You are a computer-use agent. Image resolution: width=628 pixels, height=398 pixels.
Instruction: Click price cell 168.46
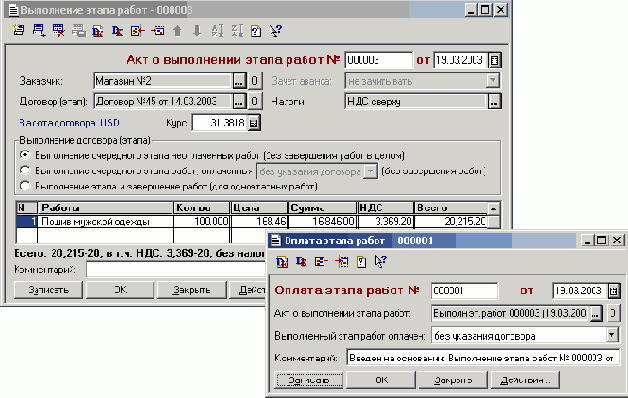click(x=259, y=221)
